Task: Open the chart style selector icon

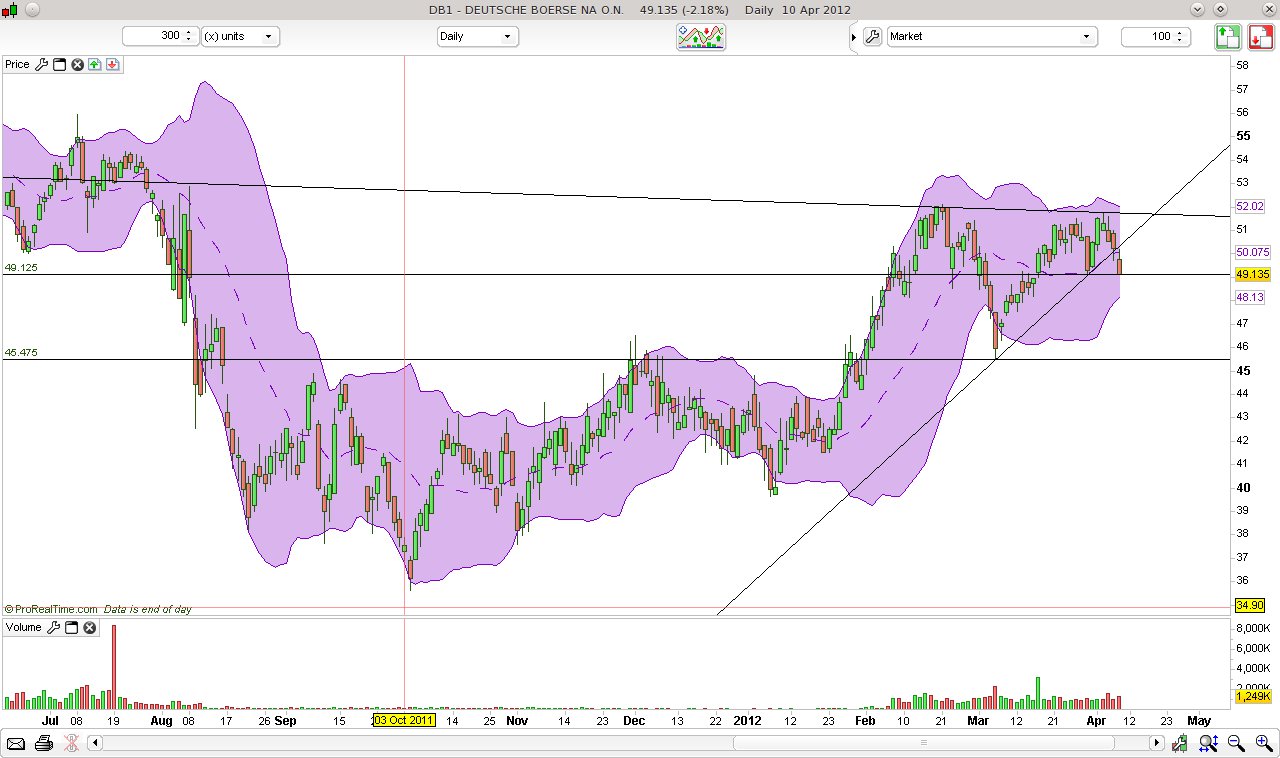Action: (700, 37)
